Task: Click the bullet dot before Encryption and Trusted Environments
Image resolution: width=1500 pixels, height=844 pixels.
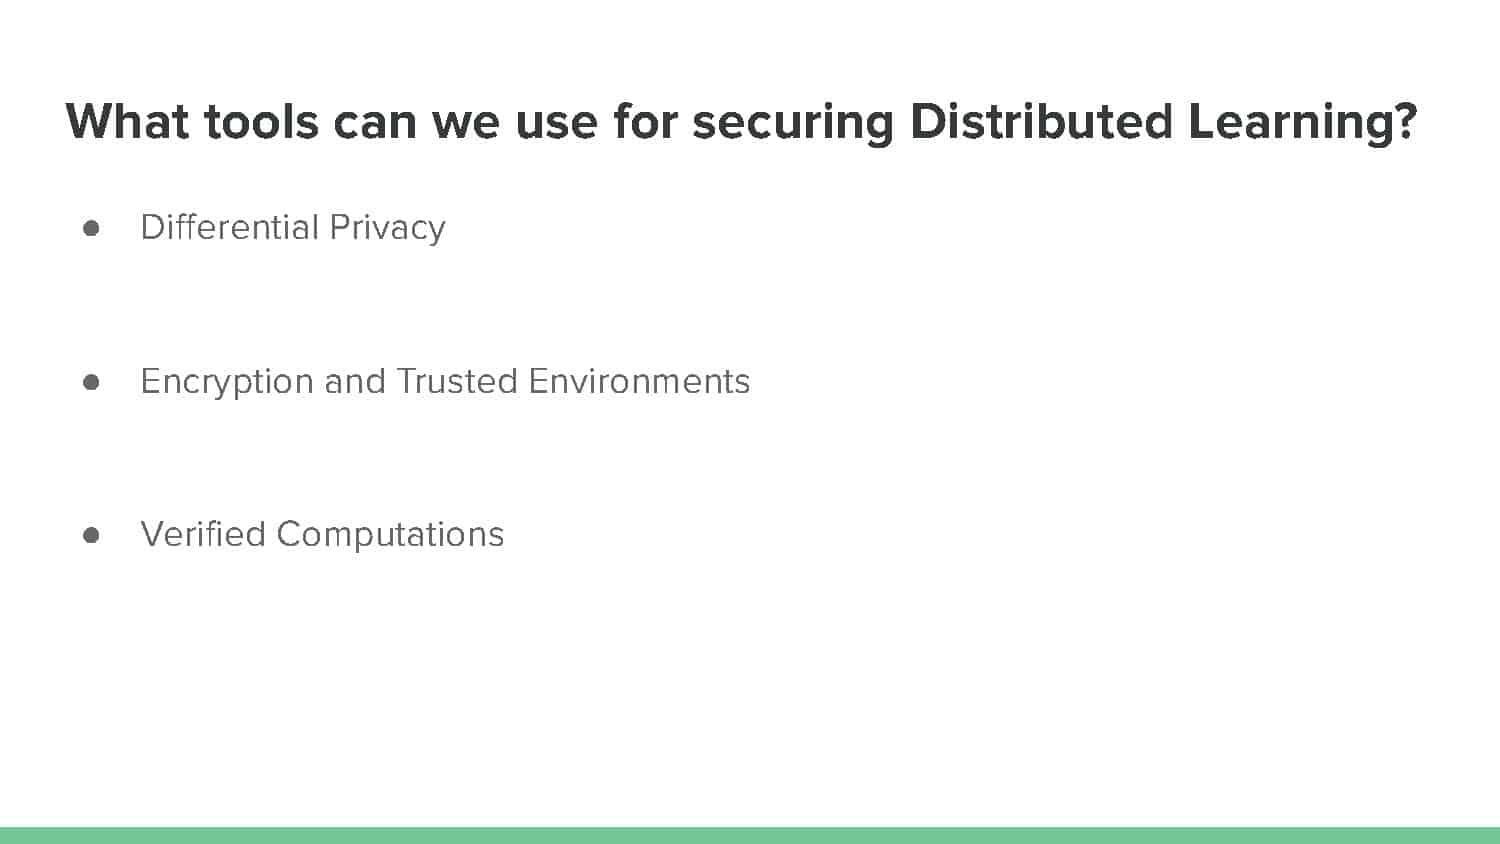Action: pyautogui.click(x=91, y=382)
